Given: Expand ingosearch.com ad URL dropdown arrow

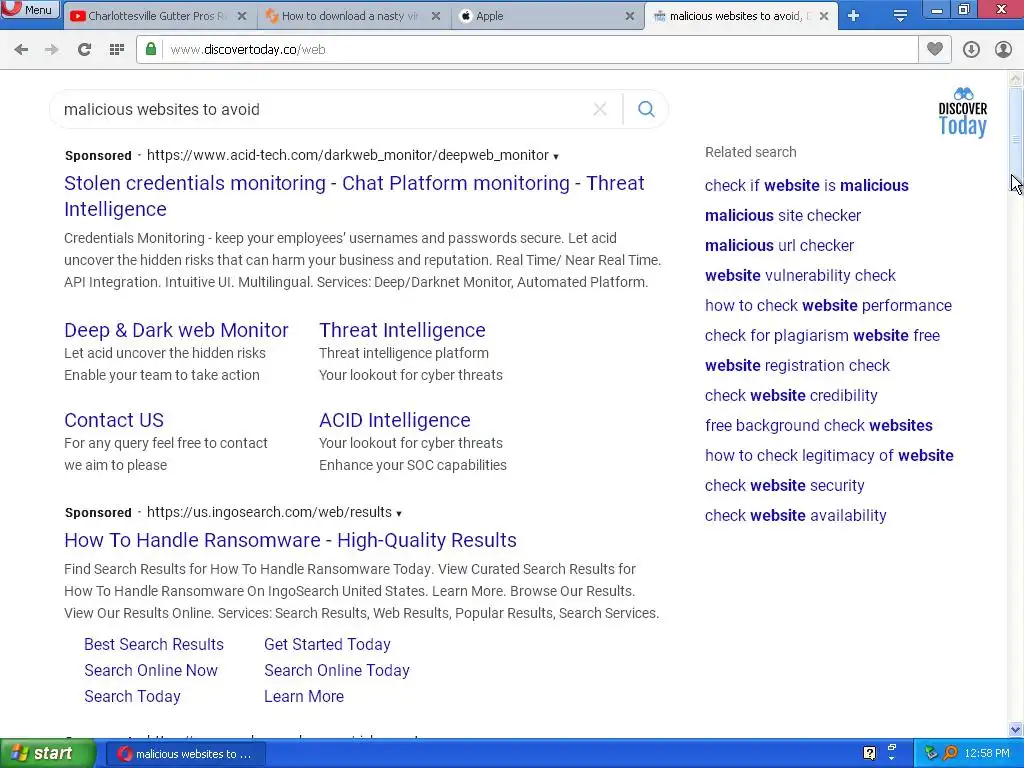Looking at the screenshot, I should (x=399, y=513).
